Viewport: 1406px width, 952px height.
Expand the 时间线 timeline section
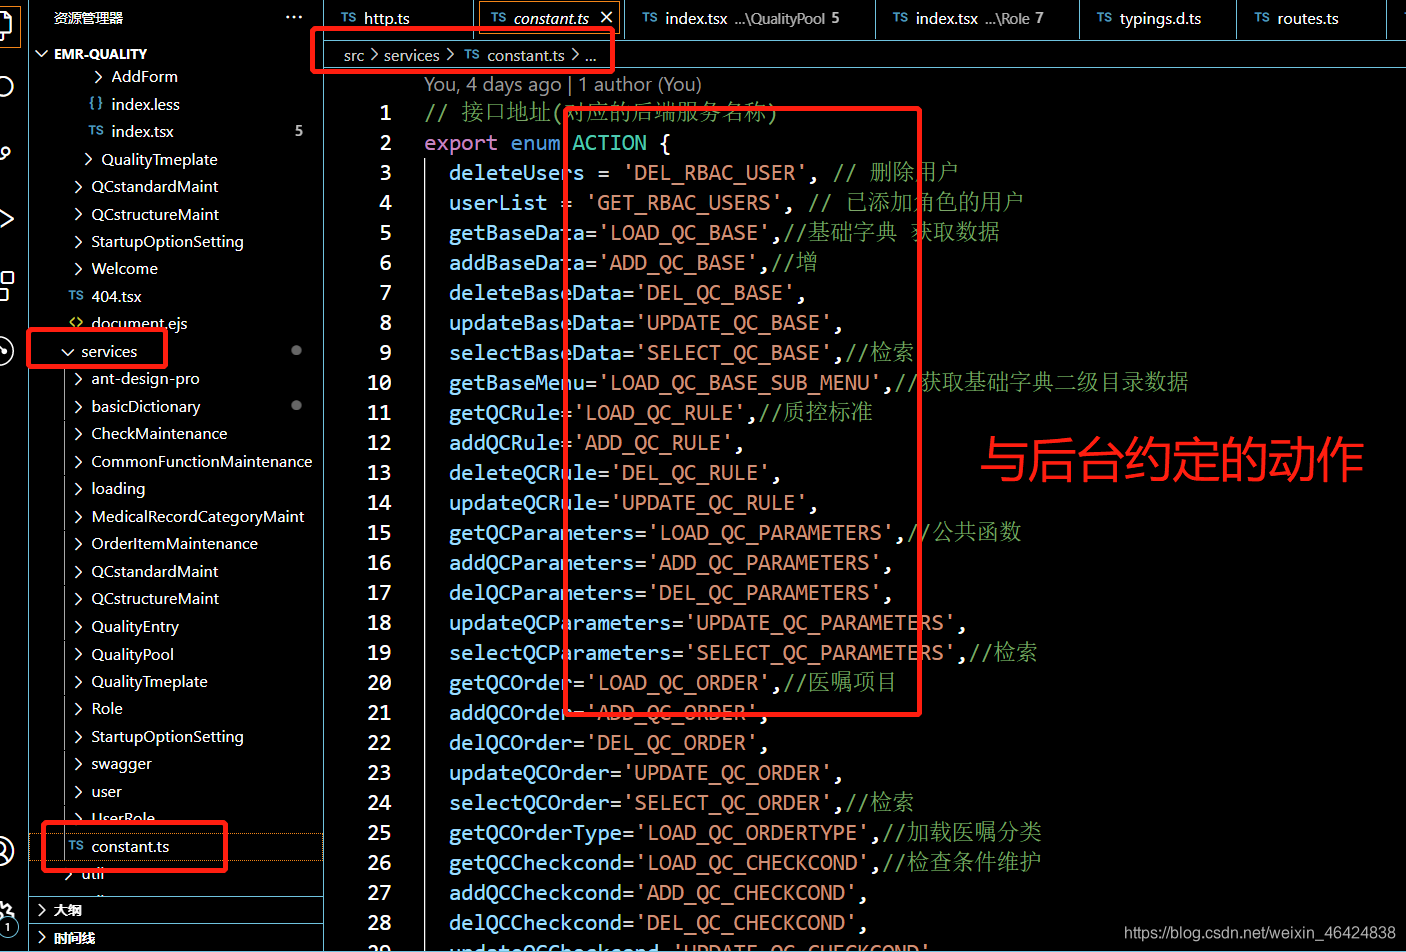[75, 938]
